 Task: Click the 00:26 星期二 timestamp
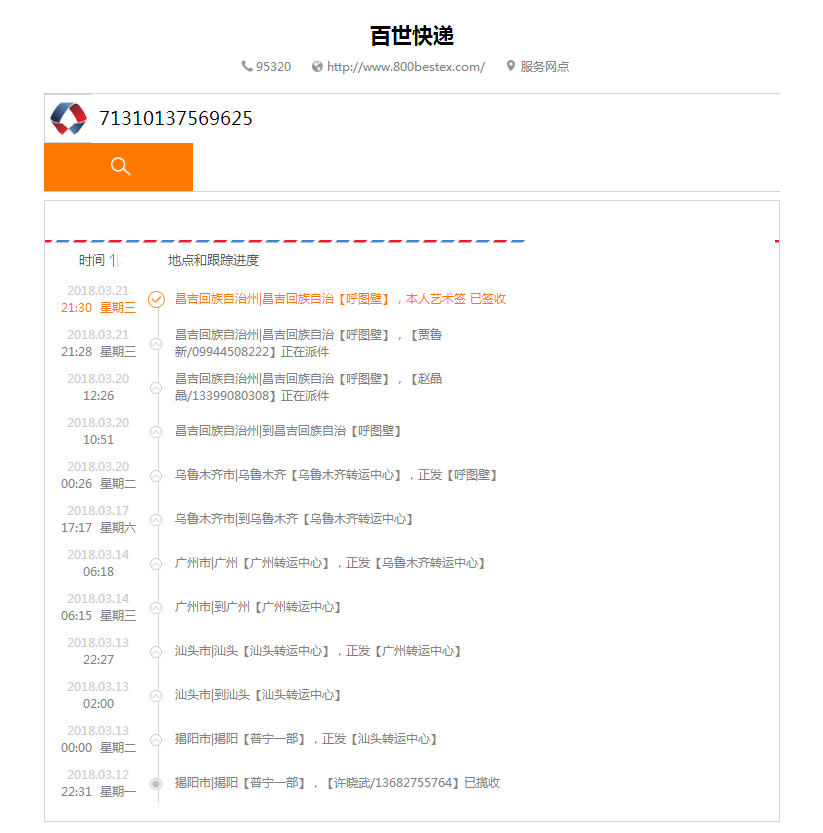pos(98,484)
